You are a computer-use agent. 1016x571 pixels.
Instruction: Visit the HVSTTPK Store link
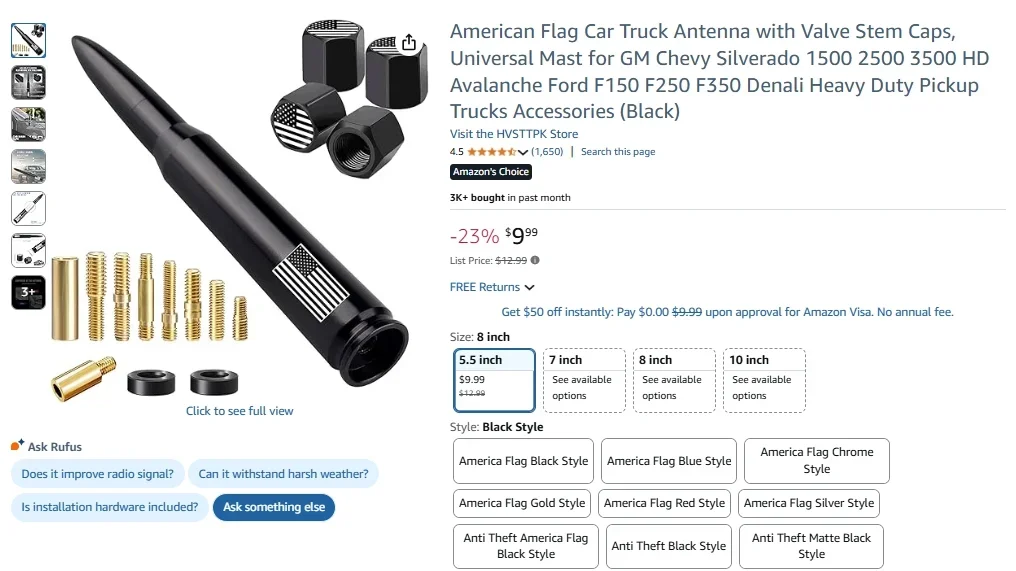(x=514, y=134)
